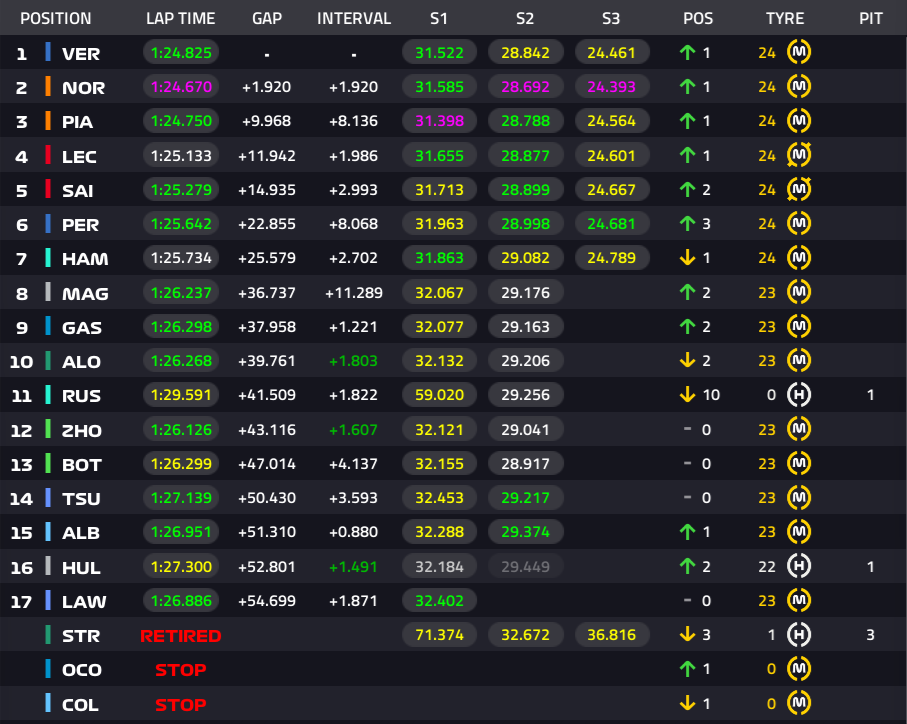Viewport: 907px width, 724px height.
Task: Click LEC's used medium tyre icon
Action: coord(799,155)
